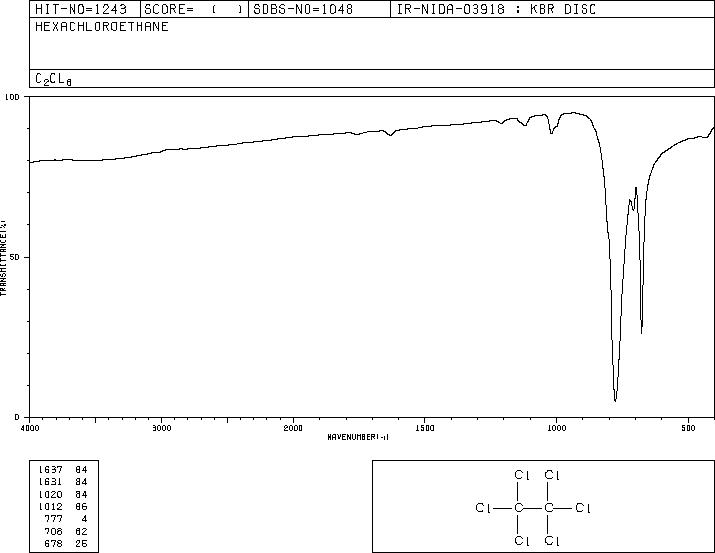Select the 1631 peak table row

(x=63, y=481)
